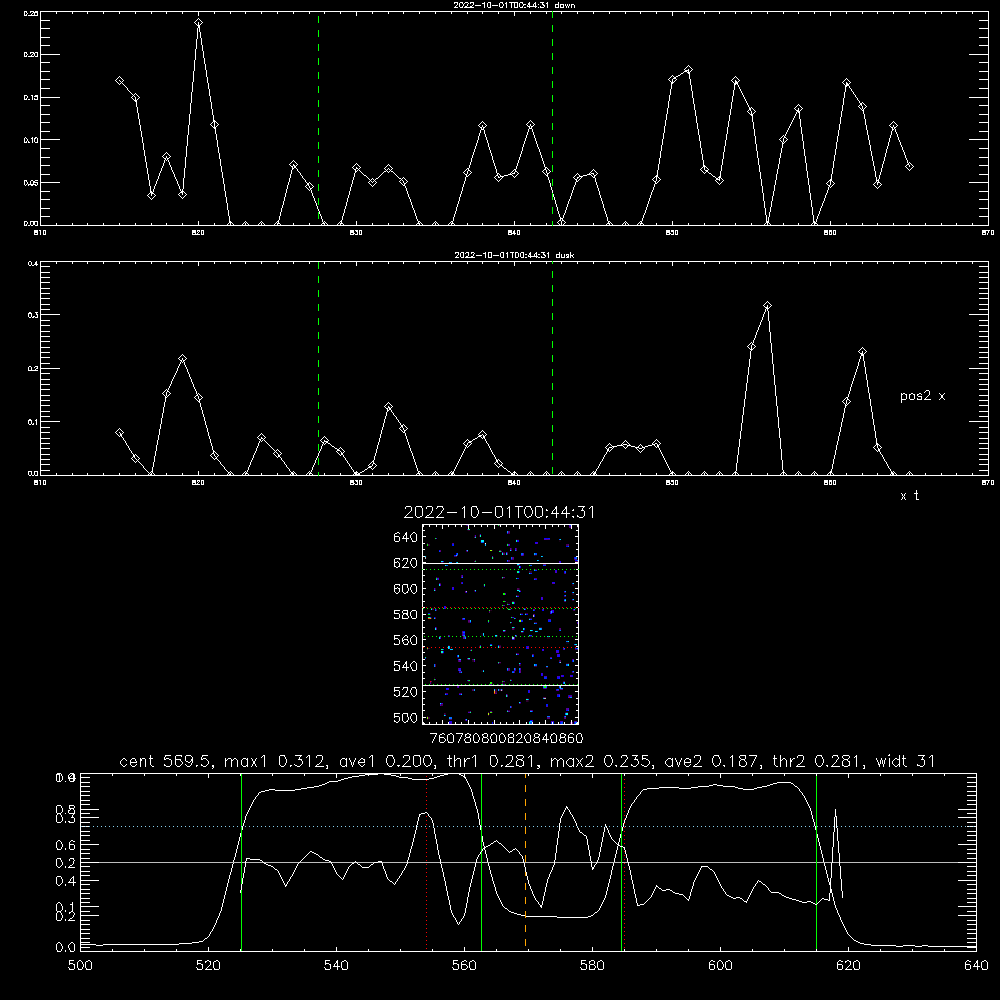Click bottom plot green line near 615
The image size is (1000, 1000).
click(816, 861)
